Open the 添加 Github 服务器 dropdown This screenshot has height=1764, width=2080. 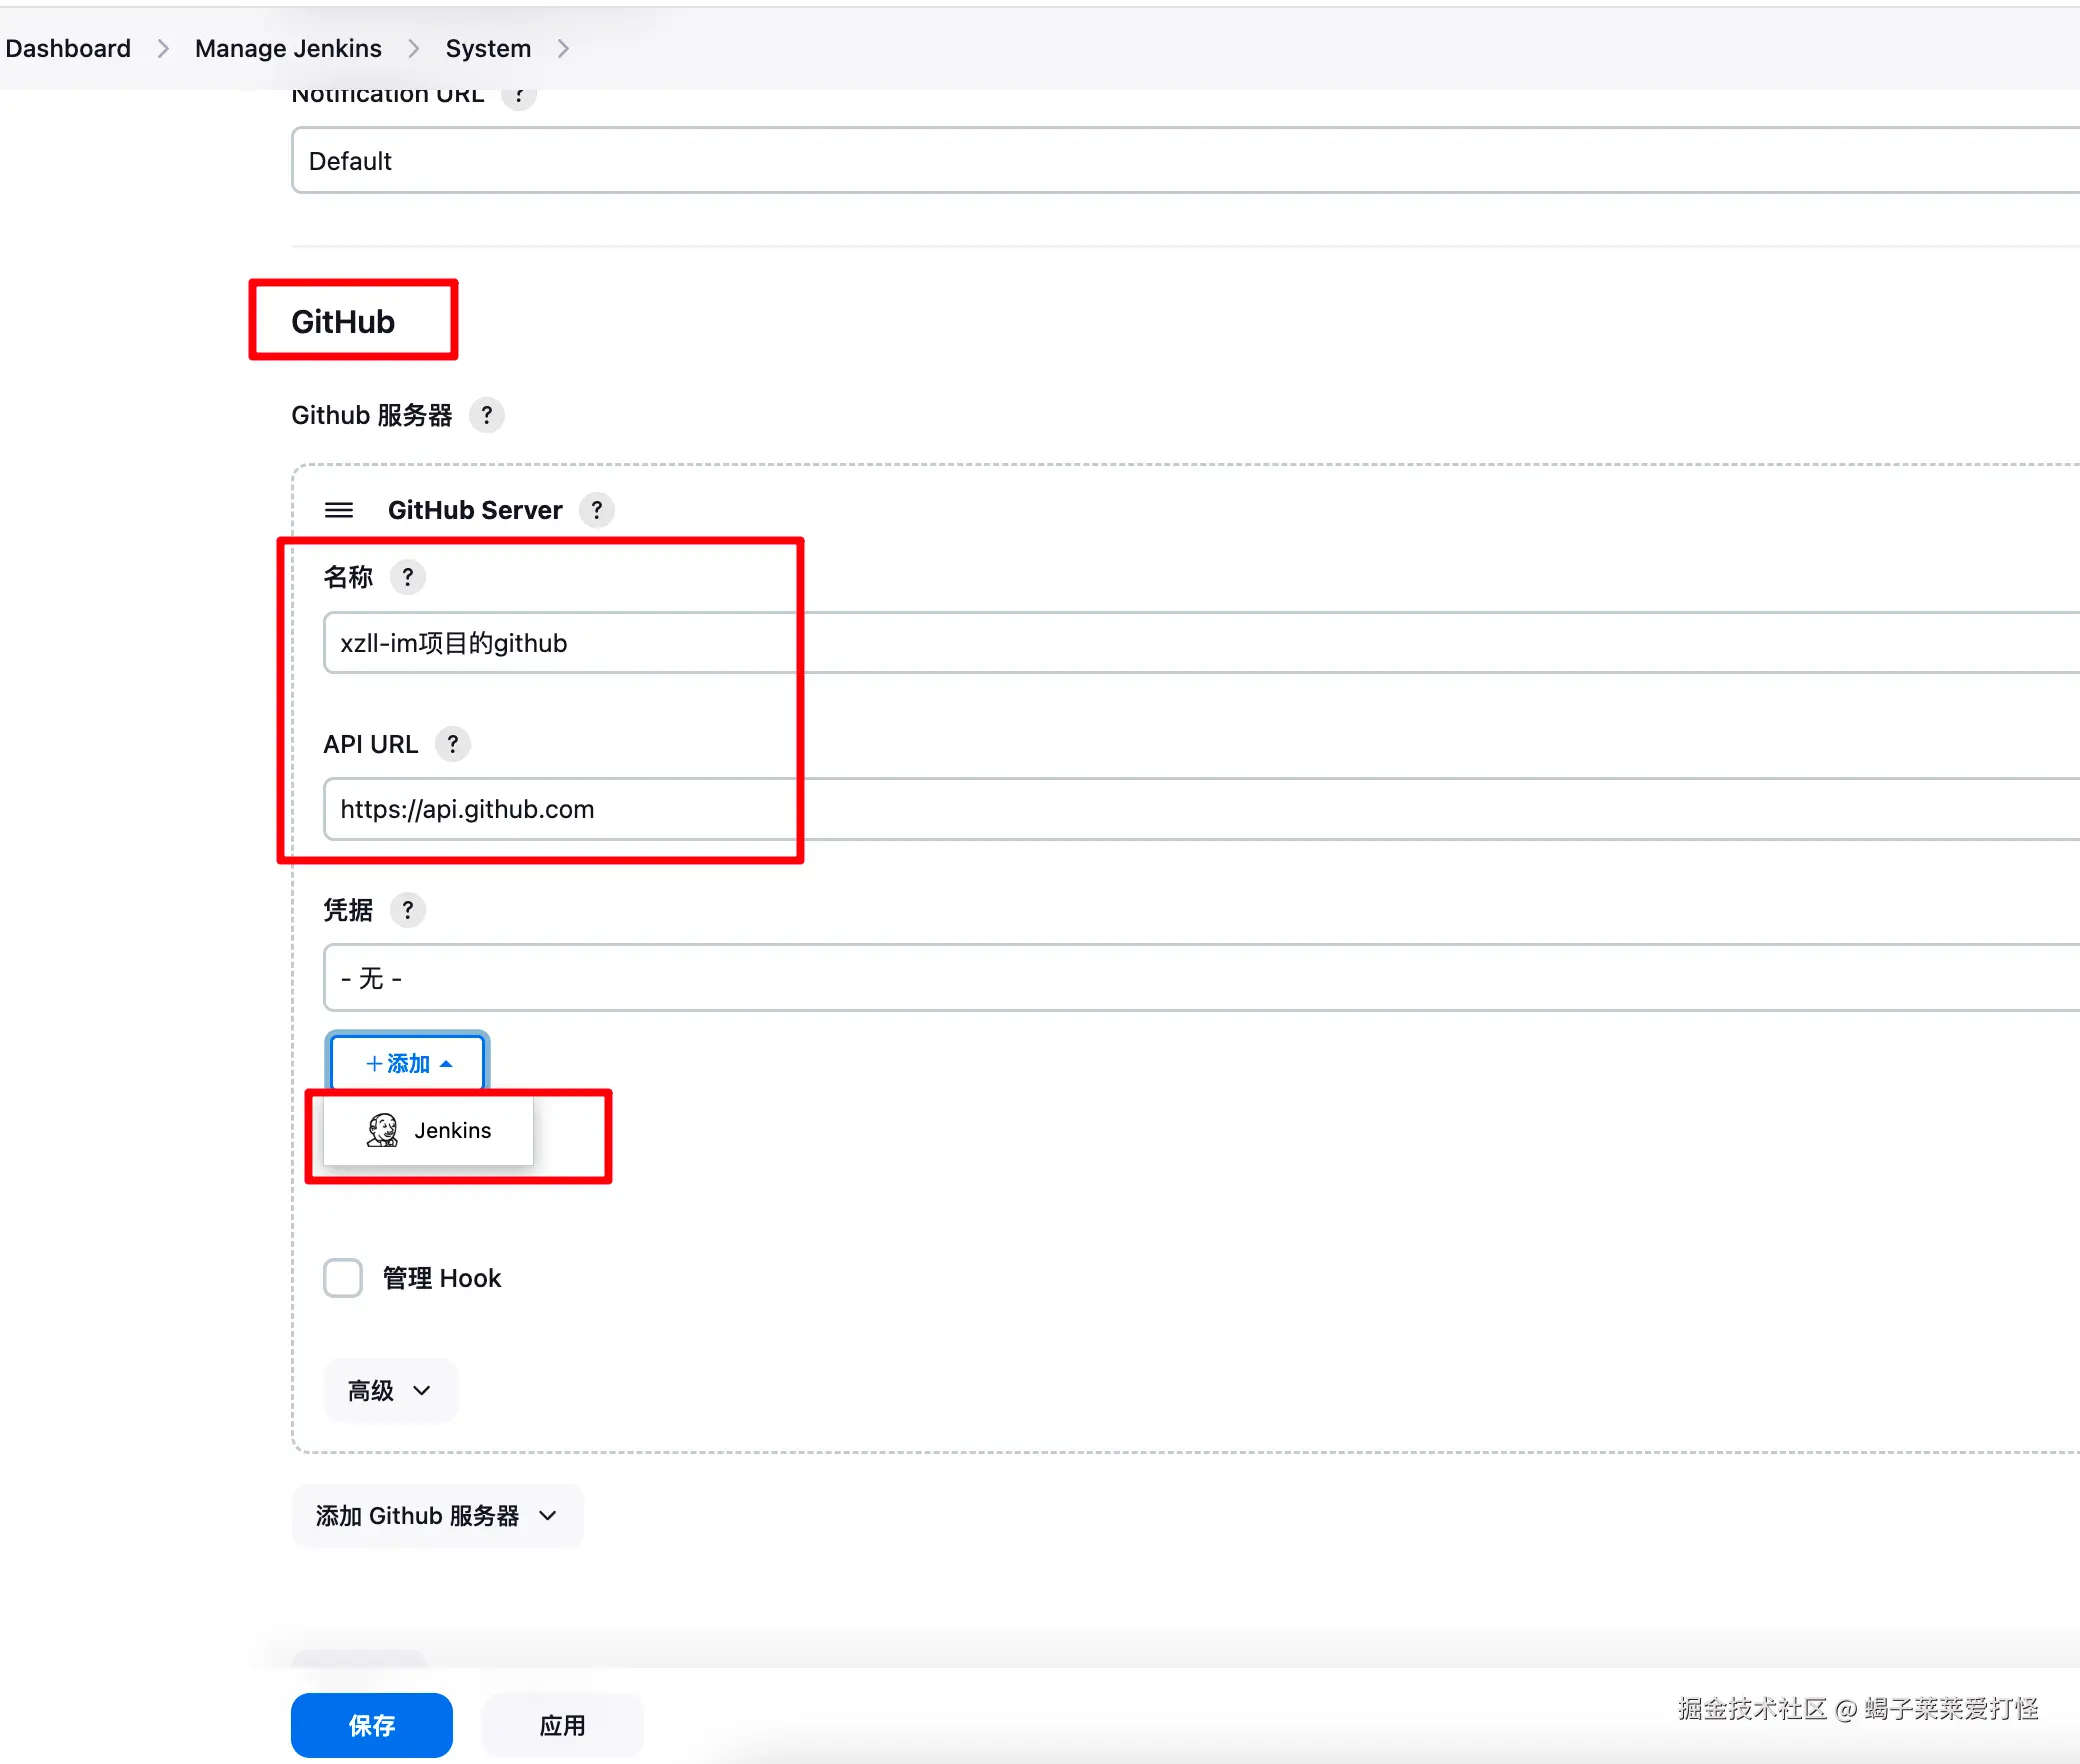(437, 1516)
